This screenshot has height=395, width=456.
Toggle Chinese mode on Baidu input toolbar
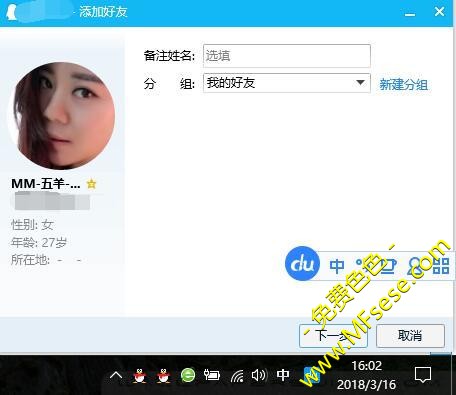[x=337, y=266]
